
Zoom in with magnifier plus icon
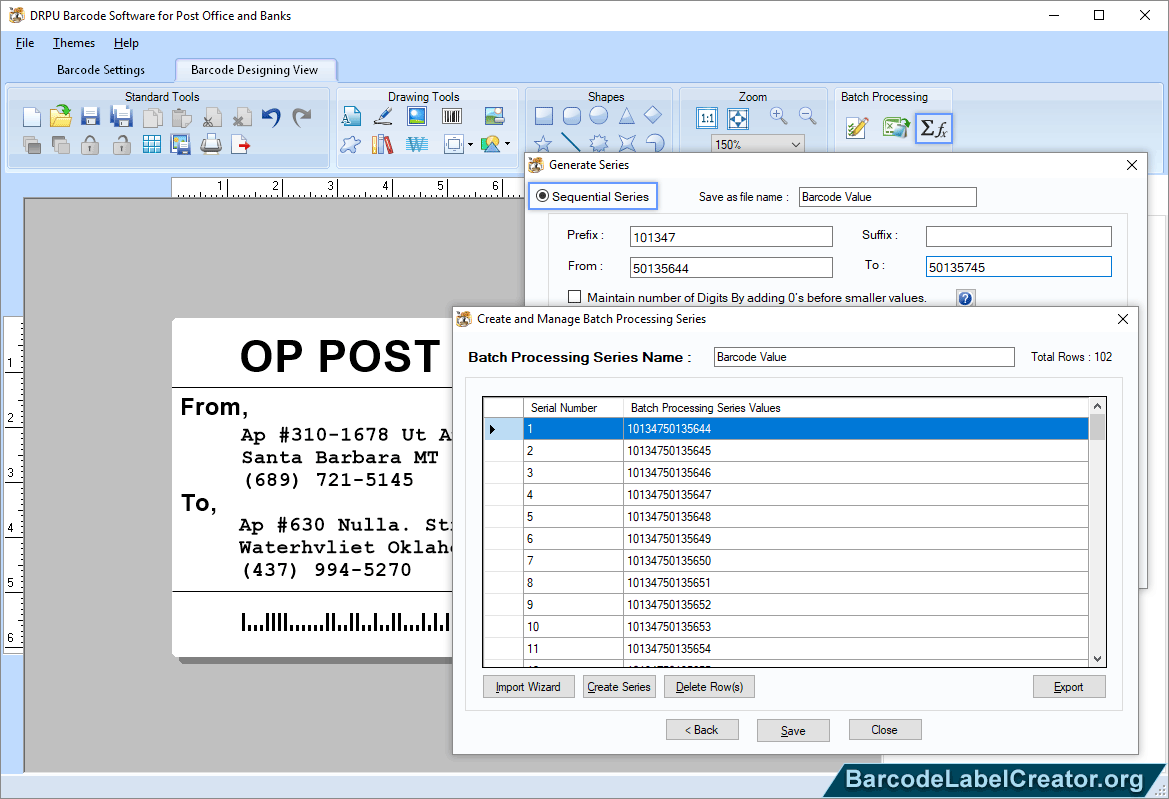[778, 116]
